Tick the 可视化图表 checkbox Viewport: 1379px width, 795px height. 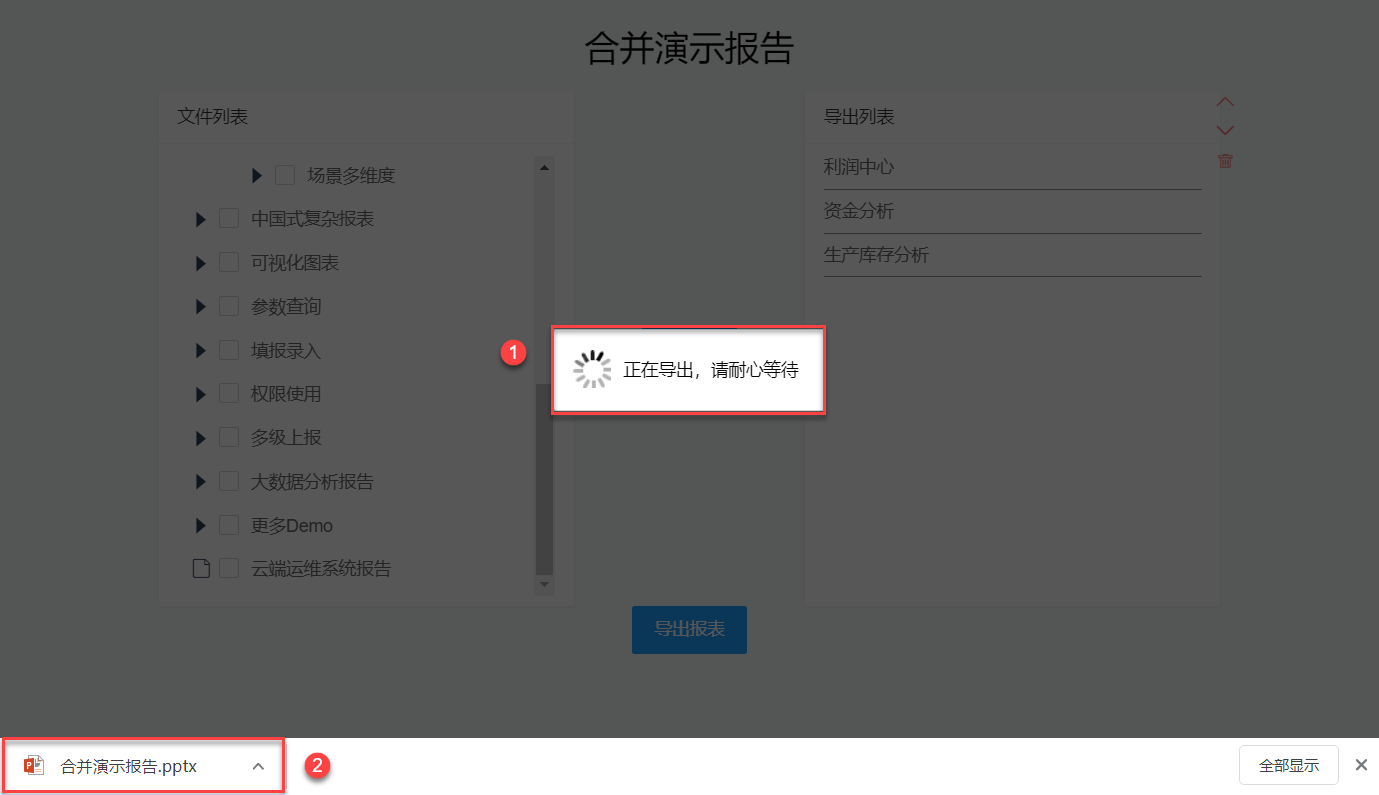[229, 263]
